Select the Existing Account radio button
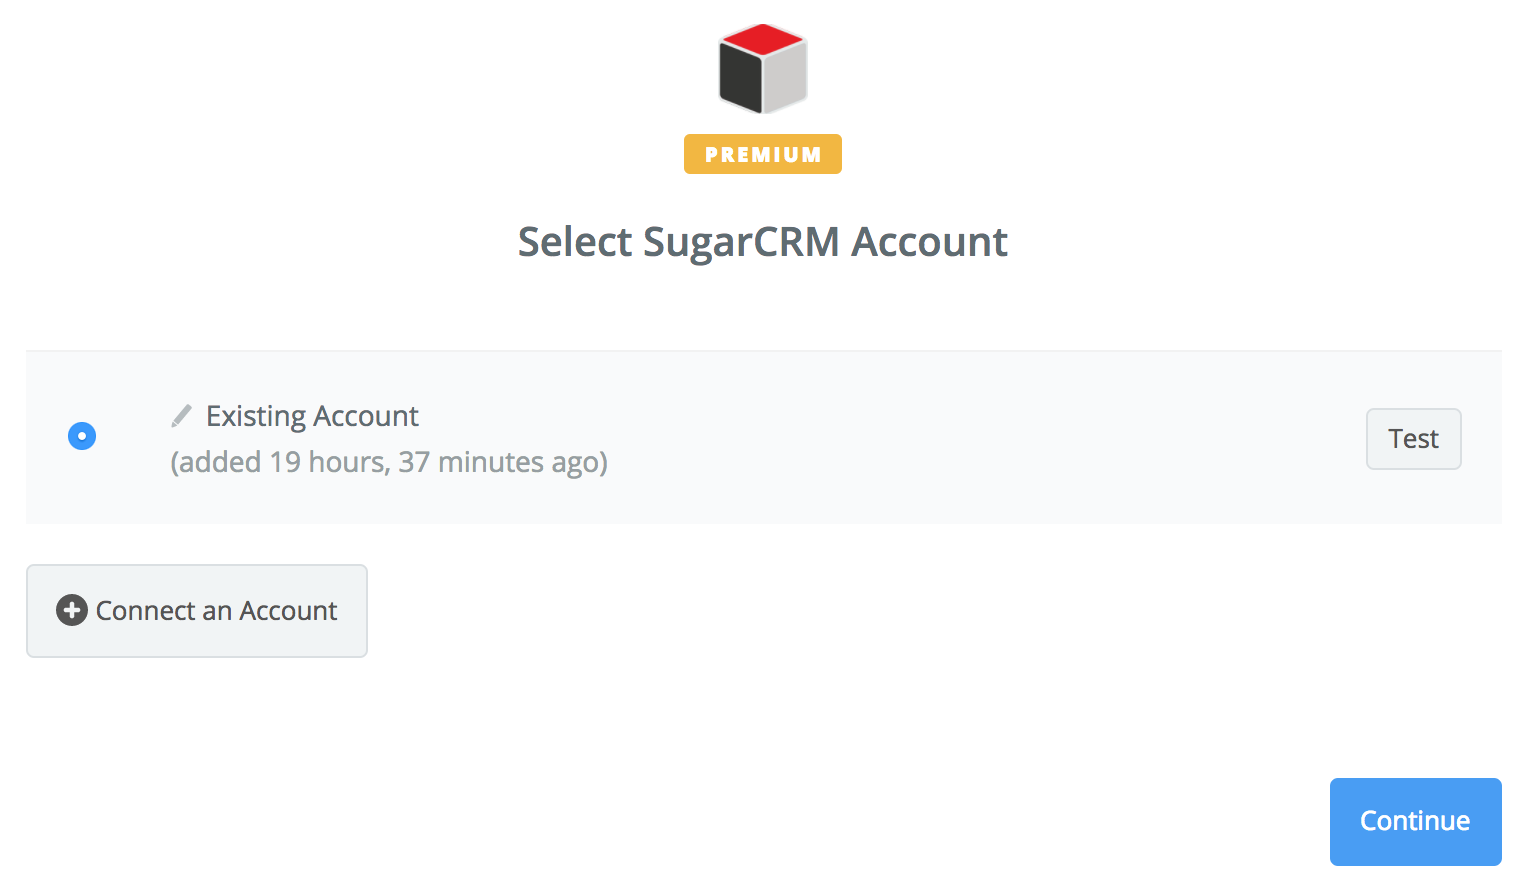1530x890 pixels. pyautogui.click(x=82, y=436)
